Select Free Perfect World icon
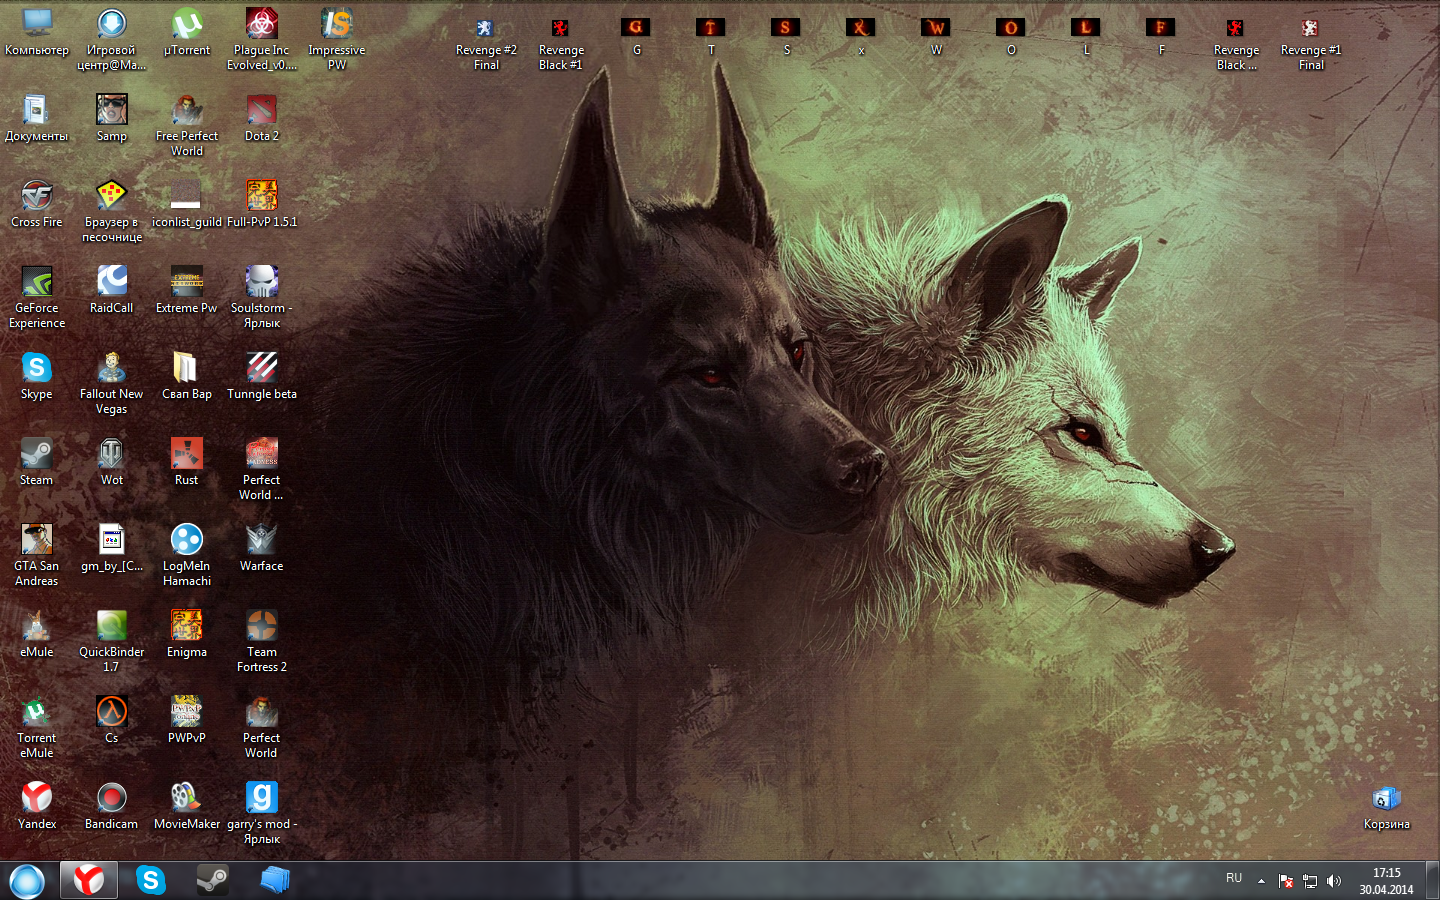Image resolution: width=1440 pixels, height=900 pixels. click(187, 124)
